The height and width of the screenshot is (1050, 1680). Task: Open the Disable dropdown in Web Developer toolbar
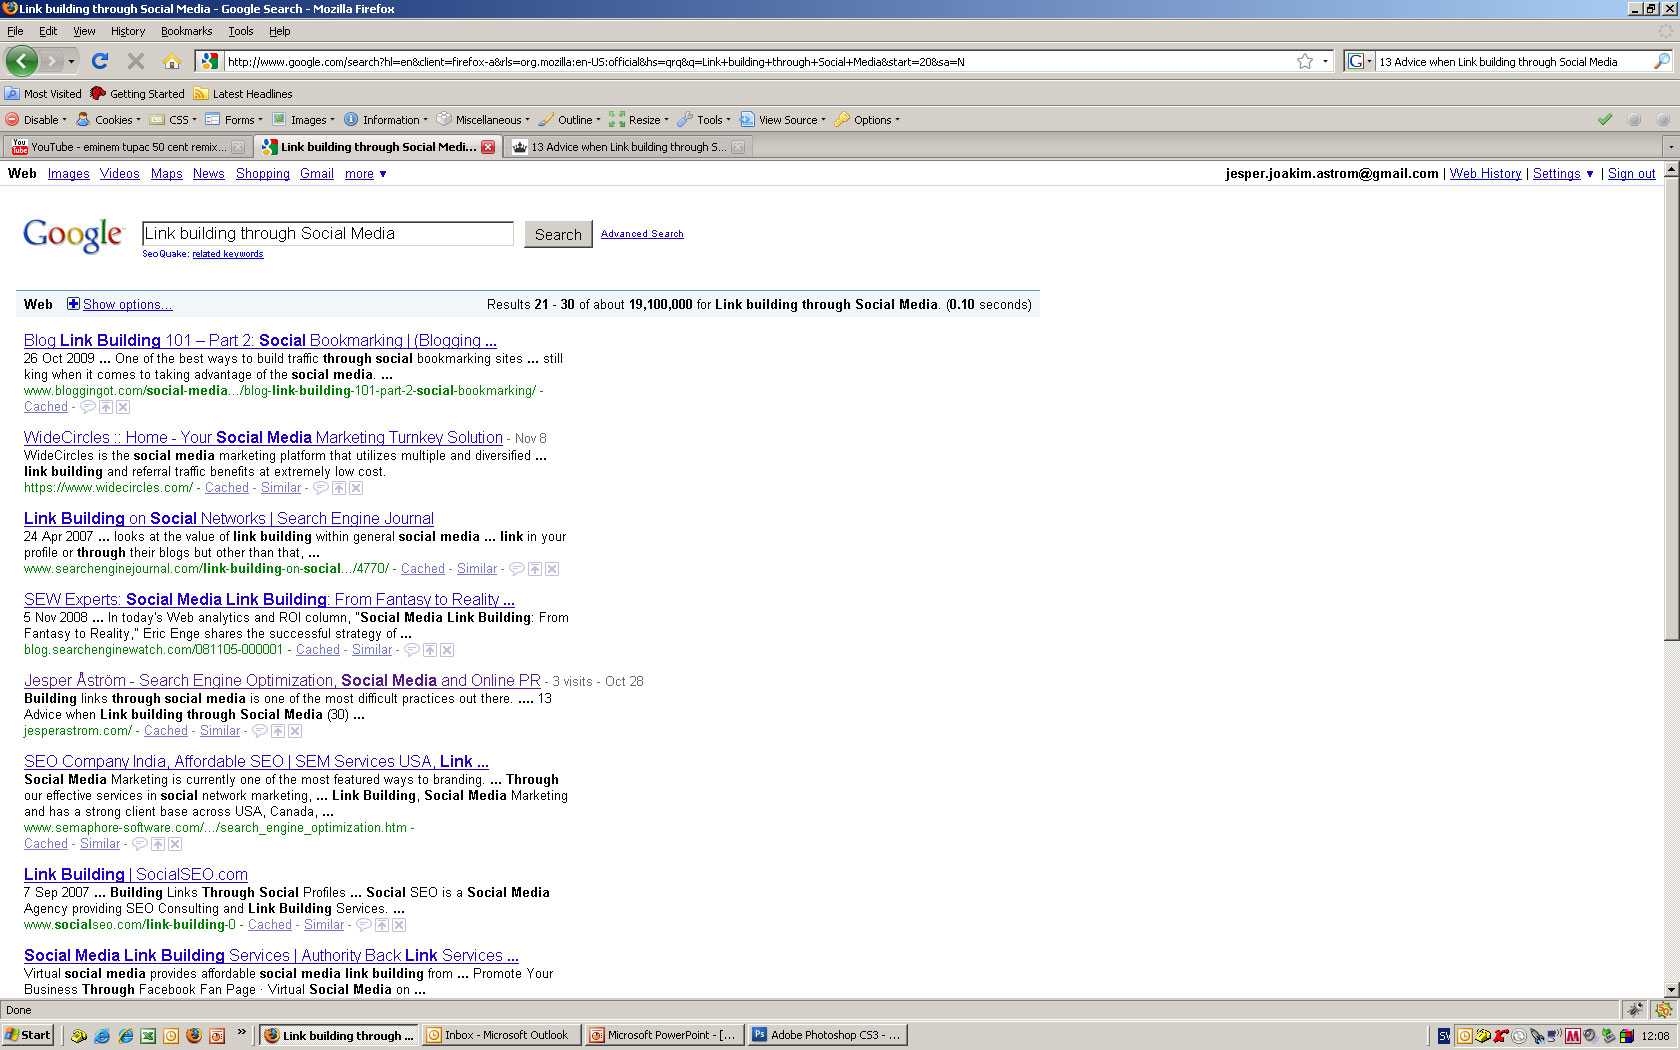pos(37,120)
